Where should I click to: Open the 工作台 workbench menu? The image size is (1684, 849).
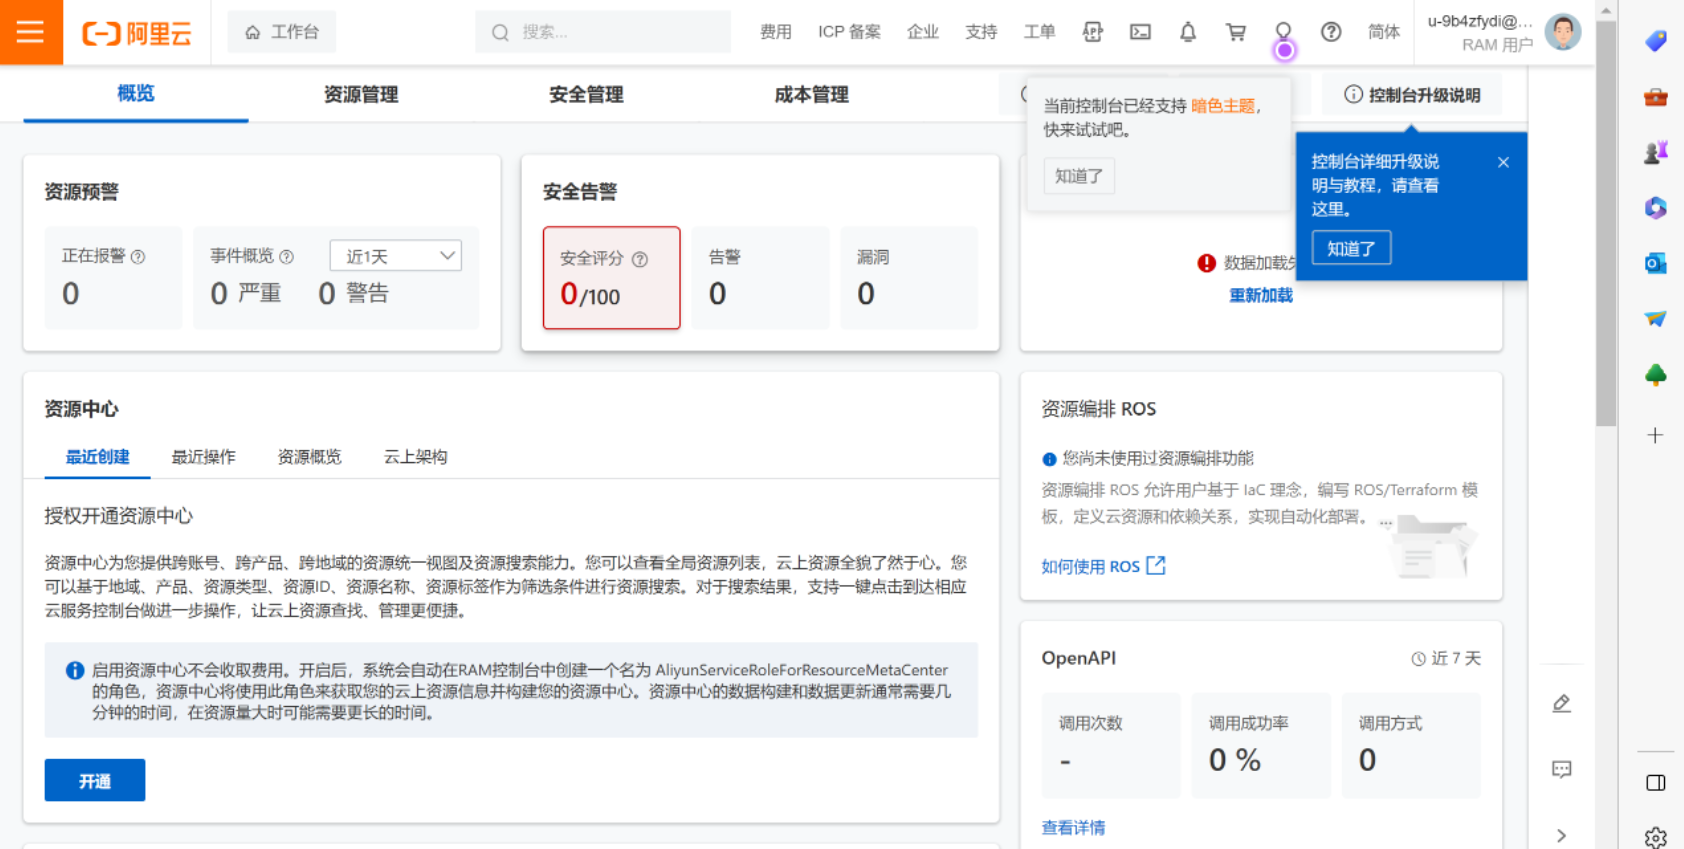tap(282, 32)
